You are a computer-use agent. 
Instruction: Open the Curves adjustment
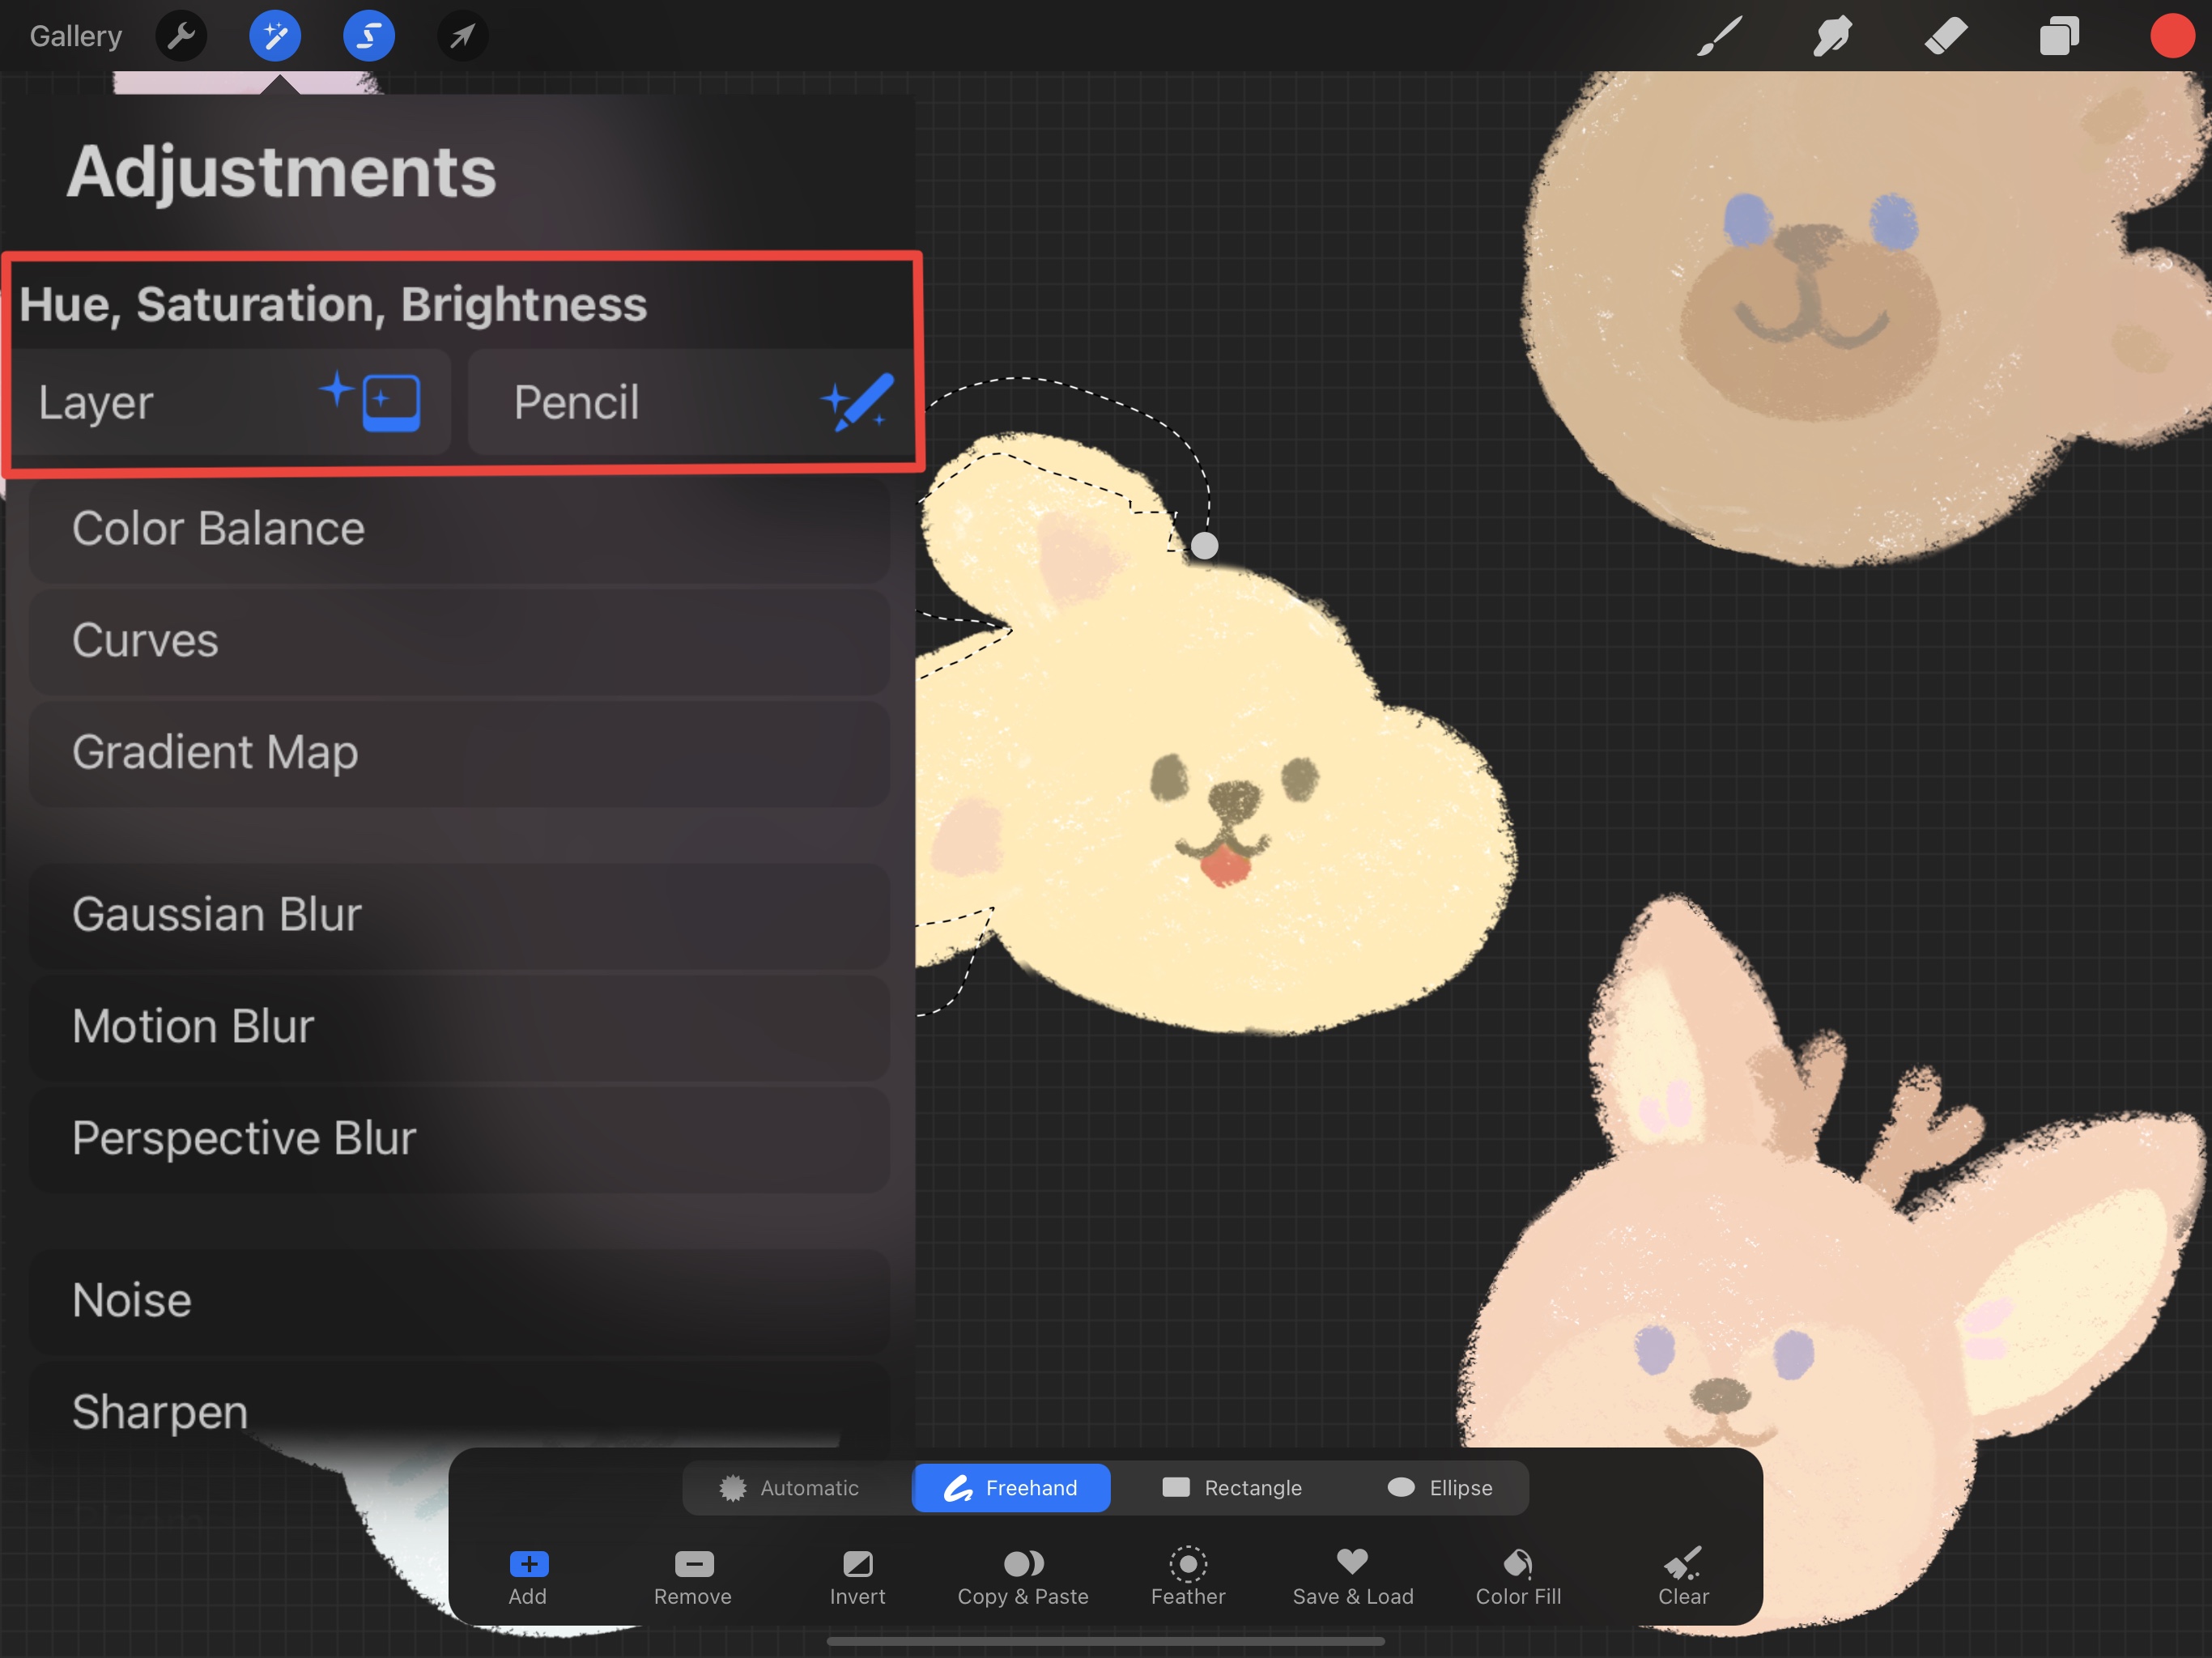click(459, 641)
